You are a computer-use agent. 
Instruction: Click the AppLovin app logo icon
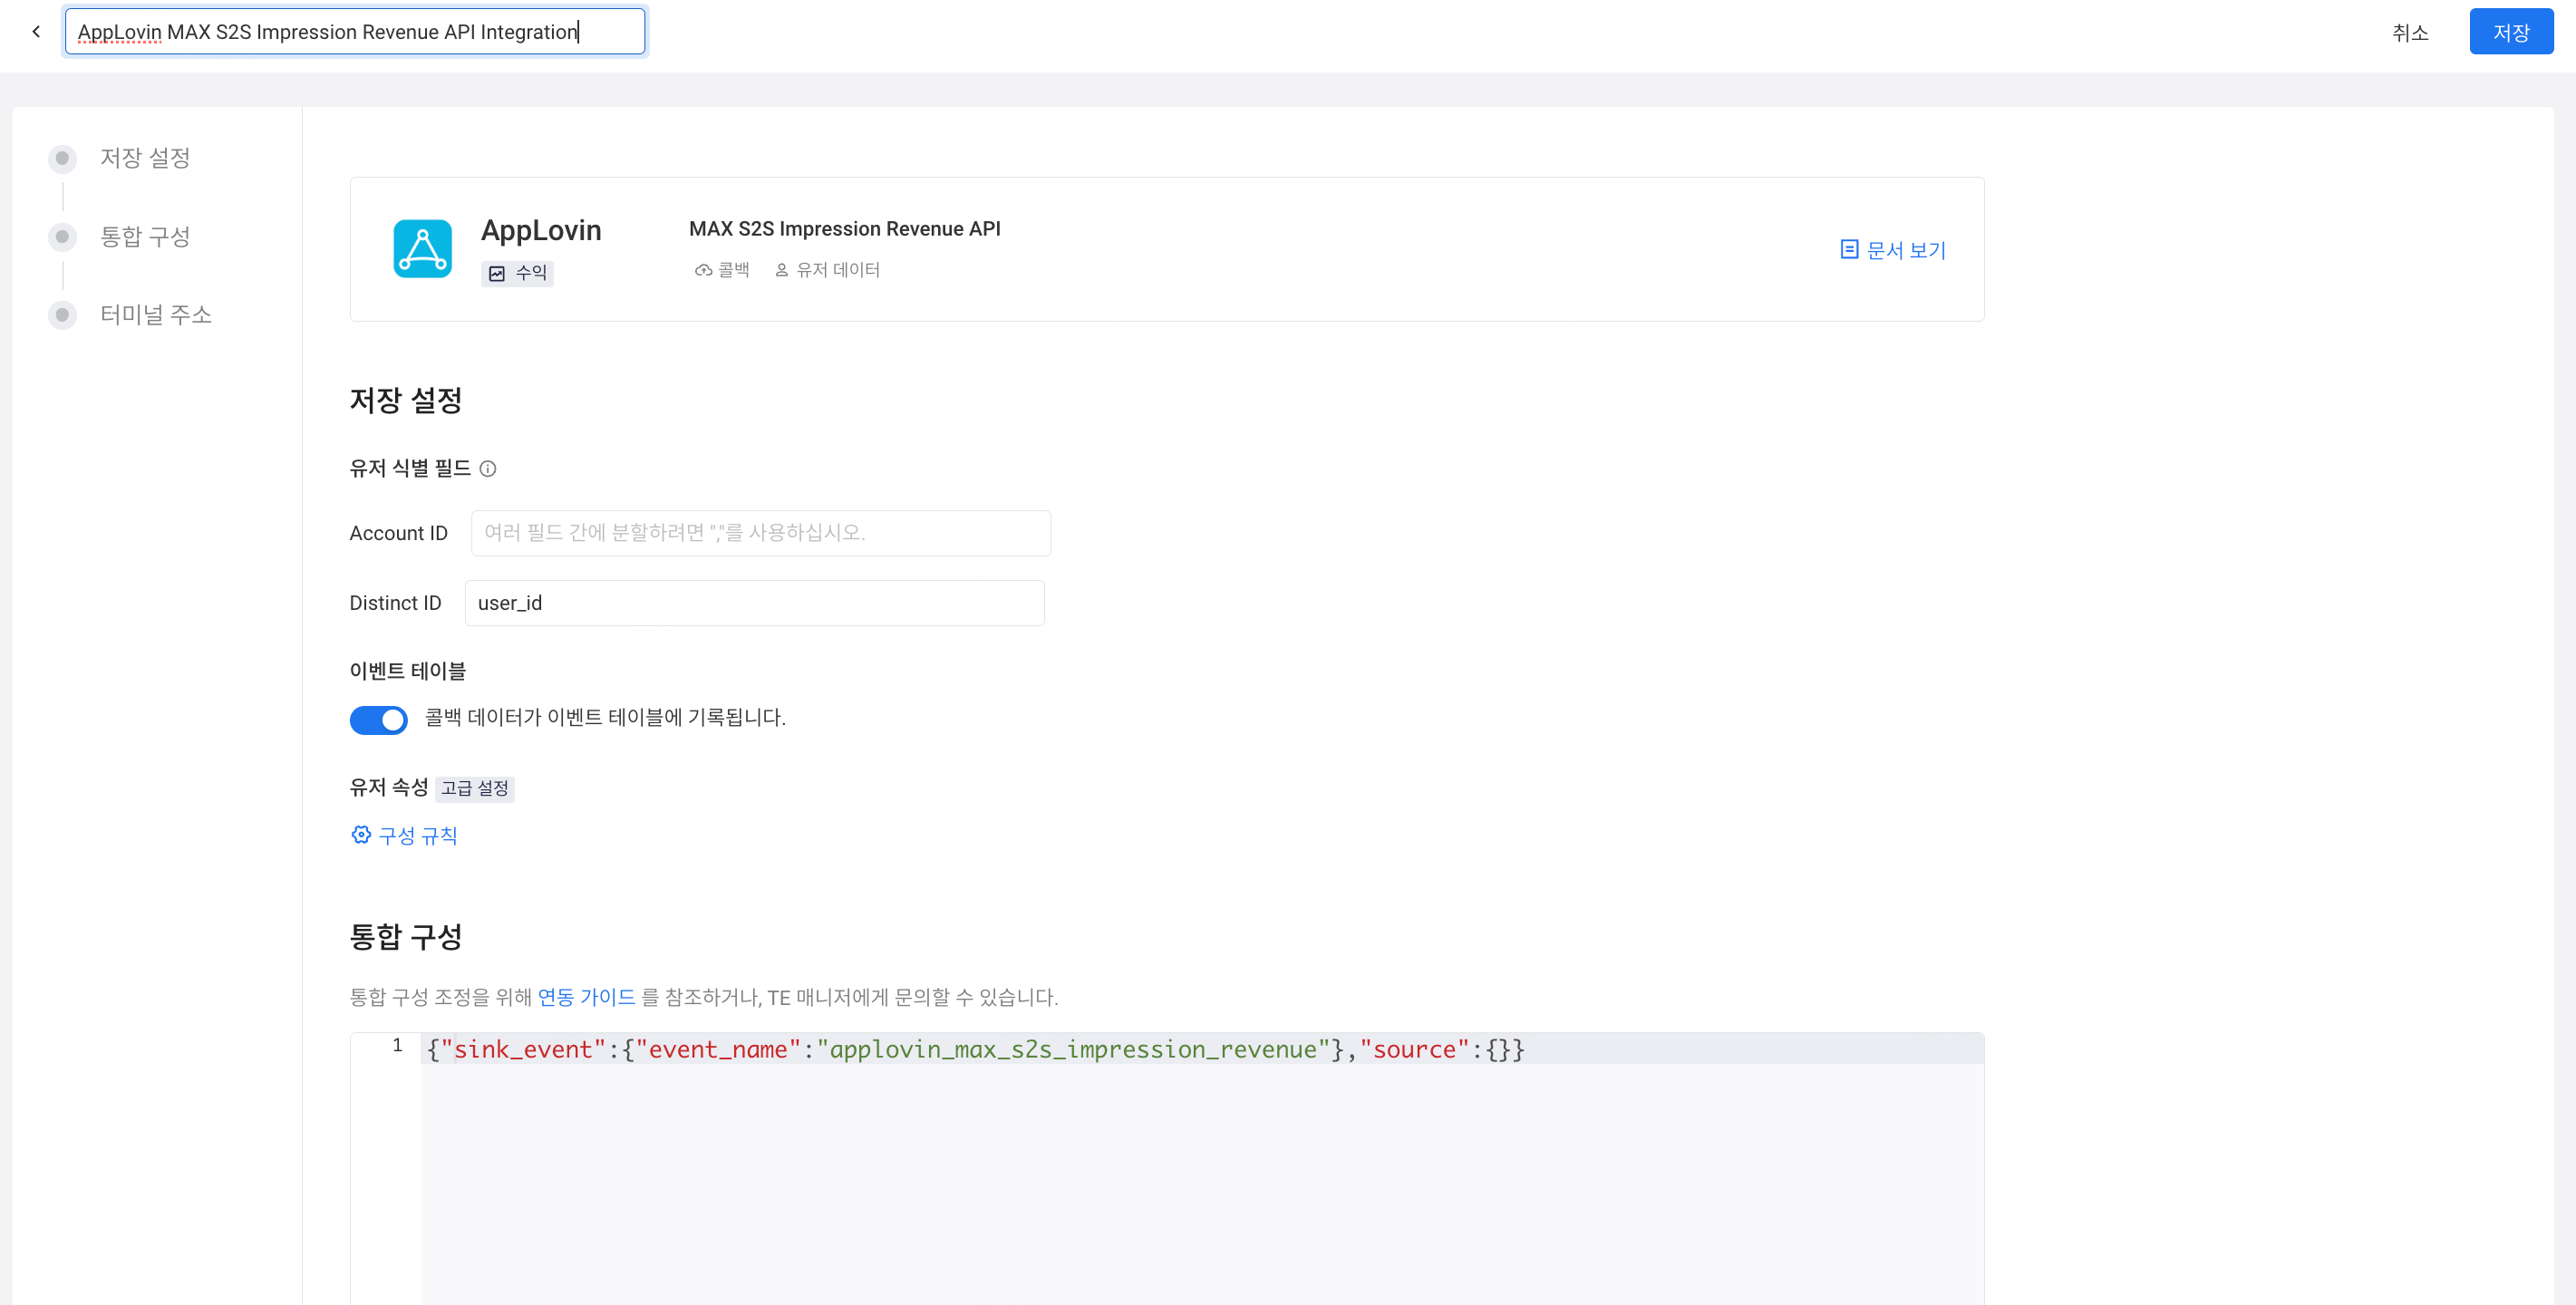(x=422, y=249)
